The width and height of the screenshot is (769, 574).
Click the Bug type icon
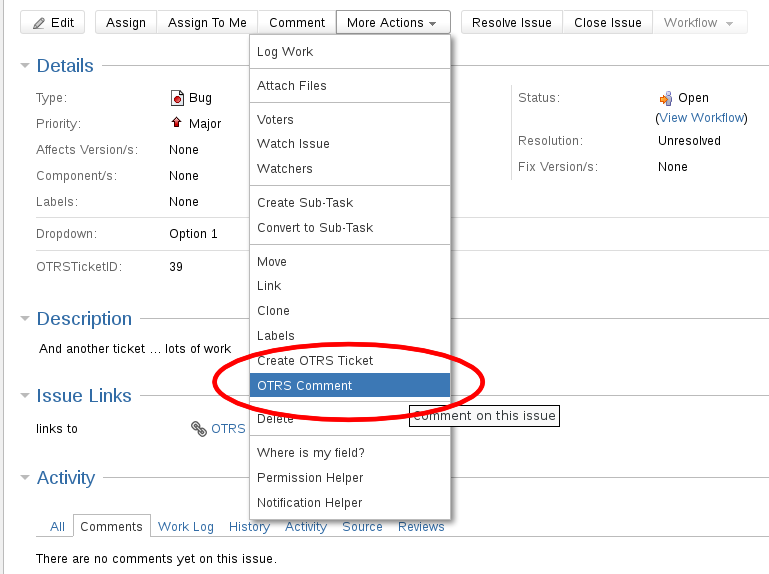(x=177, y=98)
